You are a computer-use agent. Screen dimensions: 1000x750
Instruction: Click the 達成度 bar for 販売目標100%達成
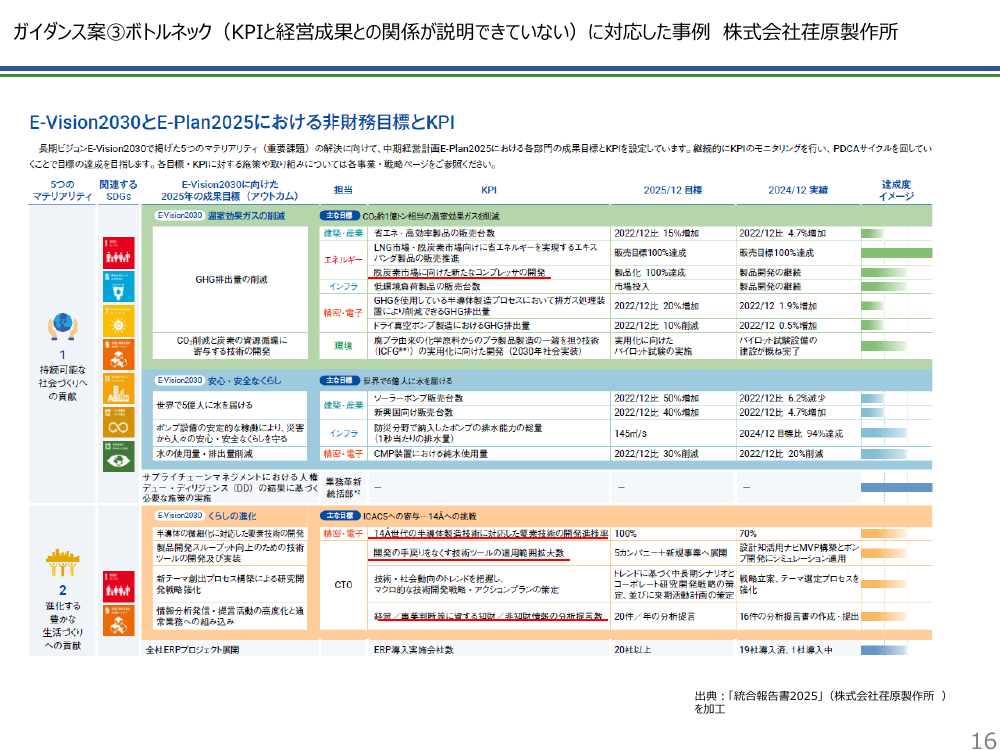pyautogui.click(x=896, y=253)
